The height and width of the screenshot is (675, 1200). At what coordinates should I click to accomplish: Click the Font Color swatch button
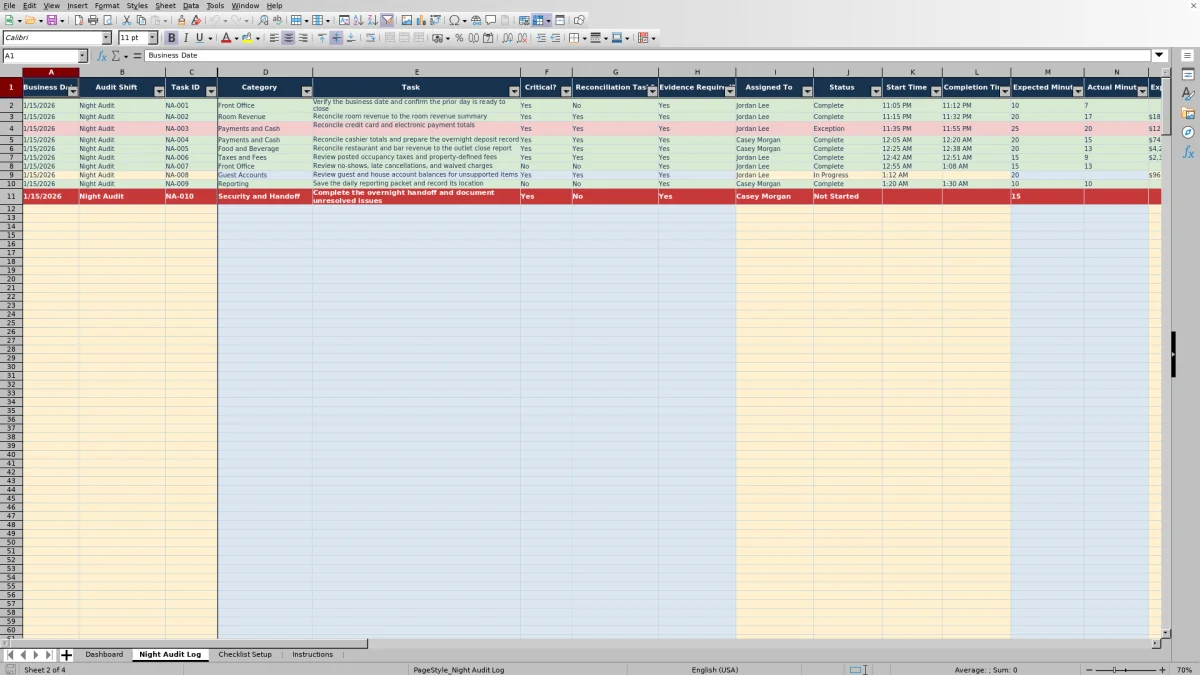coord(225,38)
